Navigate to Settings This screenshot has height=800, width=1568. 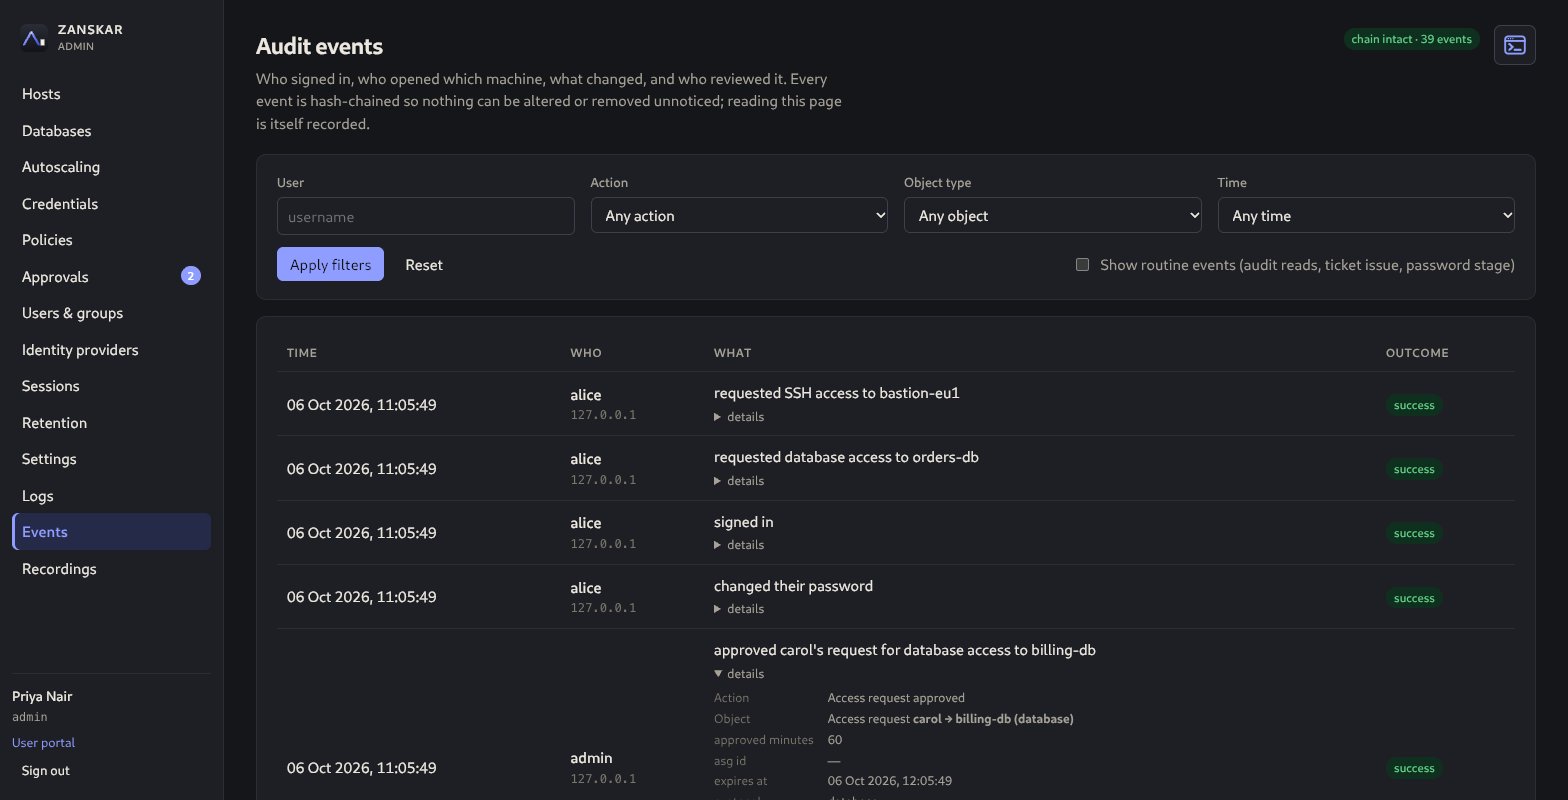[111, 459]
